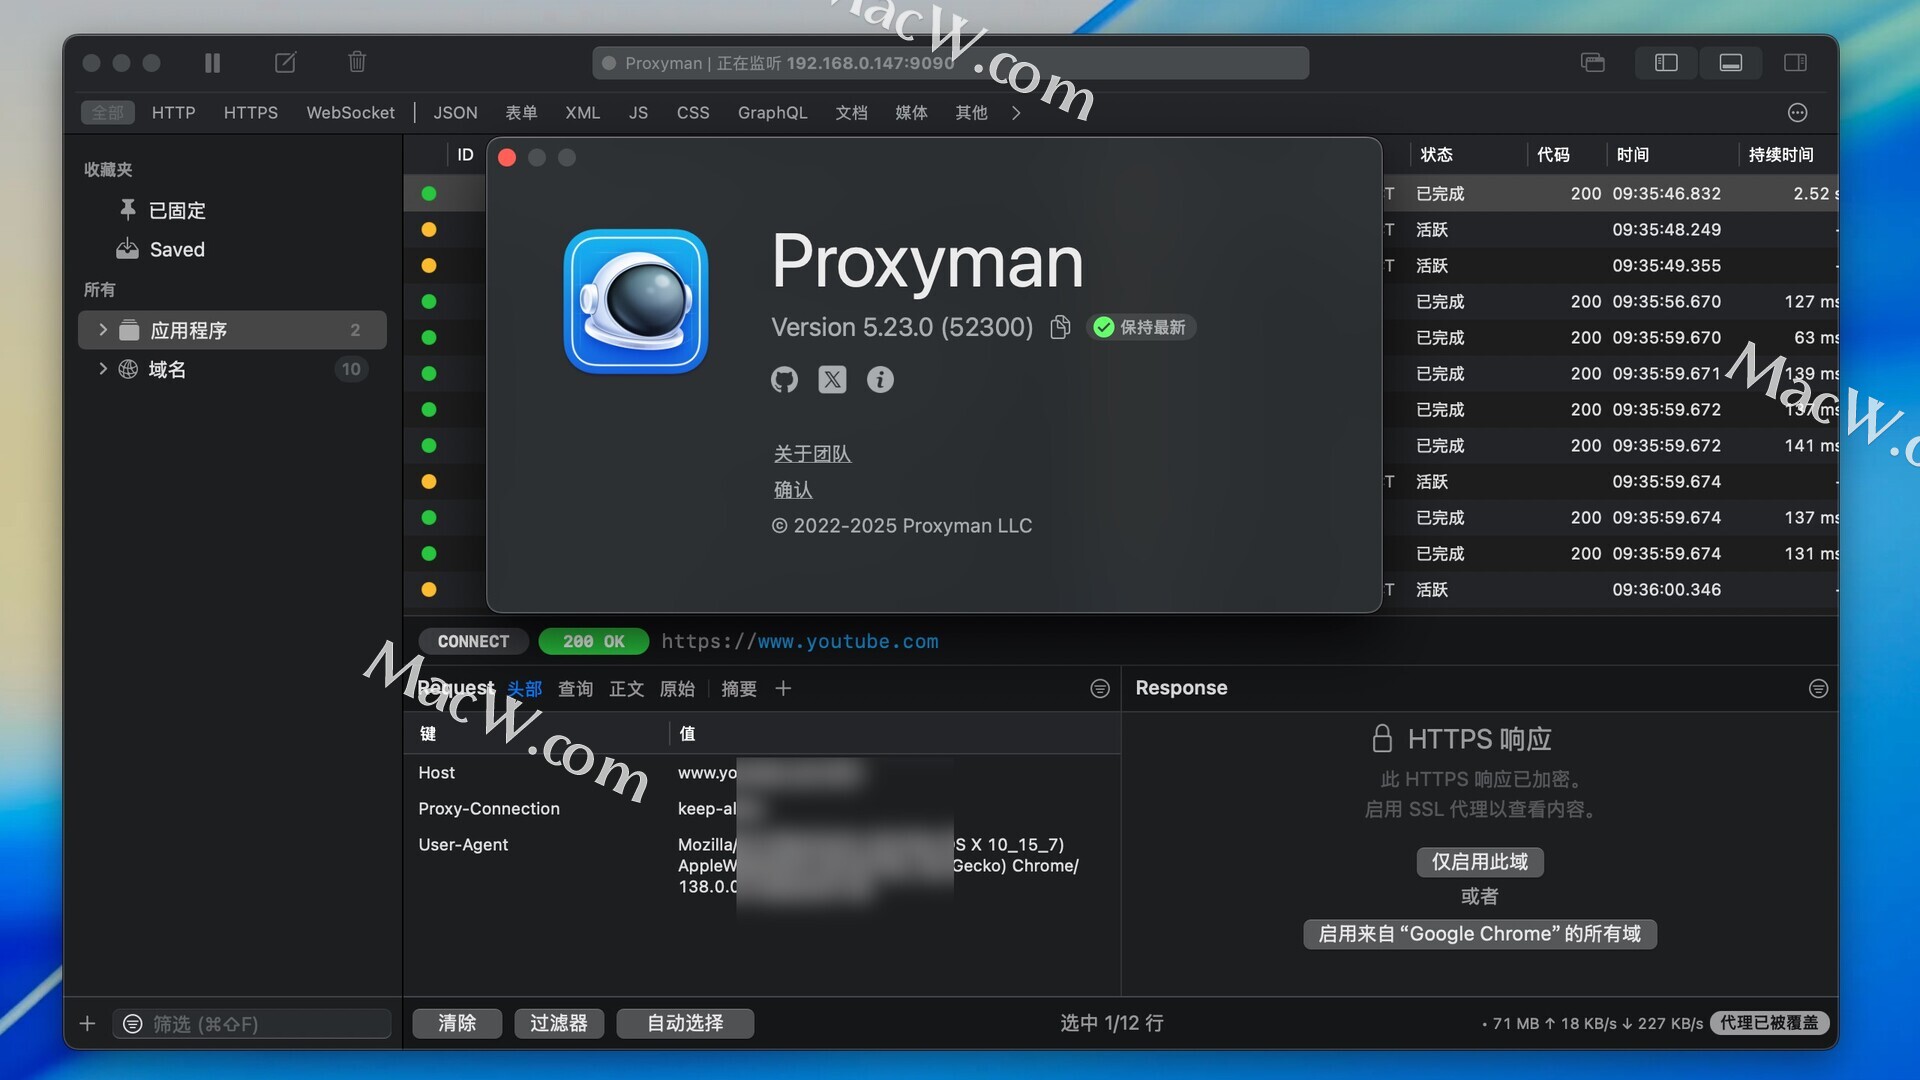Select the 全部 filter tab
This screenshot has width=1920, height=1080.
(108, 113)
